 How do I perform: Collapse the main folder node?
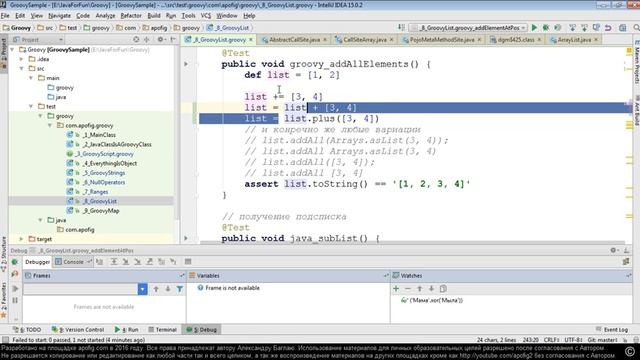point(31,78)
